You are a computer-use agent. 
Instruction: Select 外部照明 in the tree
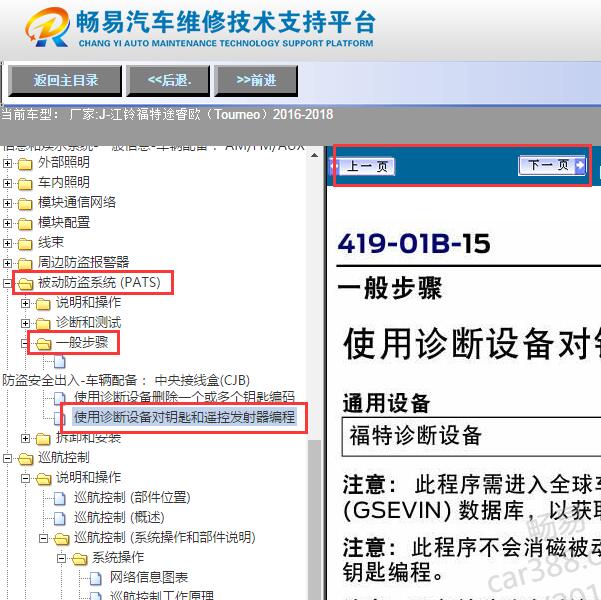point(64,163)
